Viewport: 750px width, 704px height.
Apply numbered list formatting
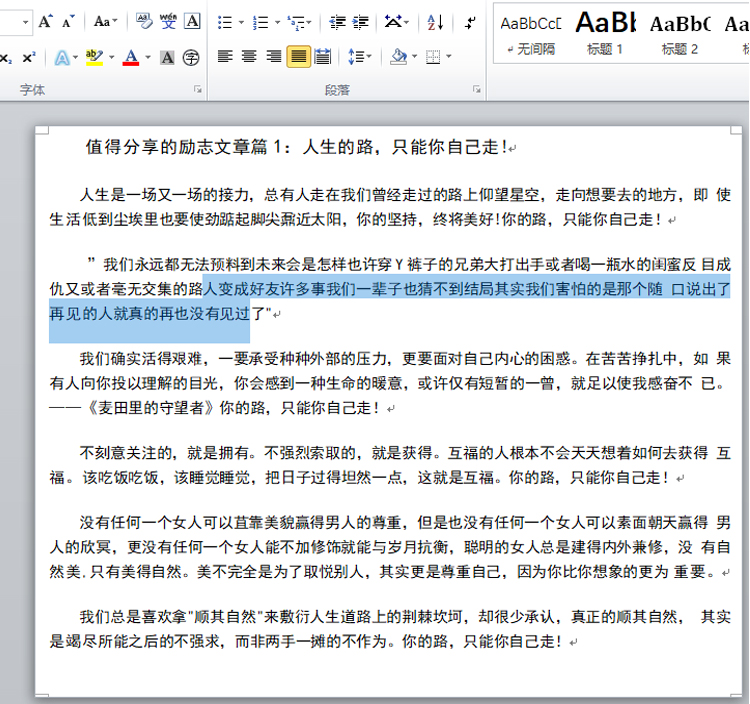pos(260,22)
